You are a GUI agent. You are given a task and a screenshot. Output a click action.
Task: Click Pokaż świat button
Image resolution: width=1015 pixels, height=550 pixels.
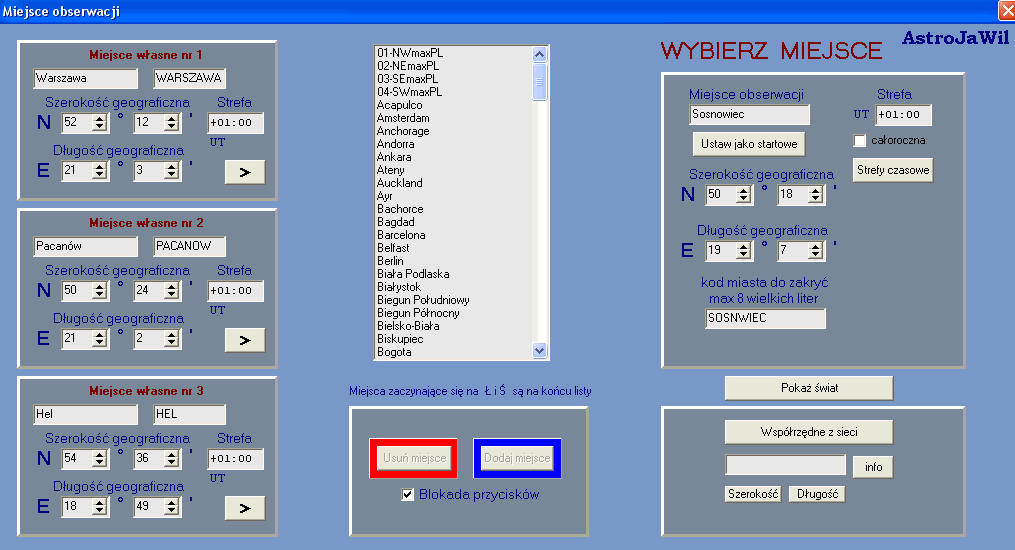pos(809,388)
